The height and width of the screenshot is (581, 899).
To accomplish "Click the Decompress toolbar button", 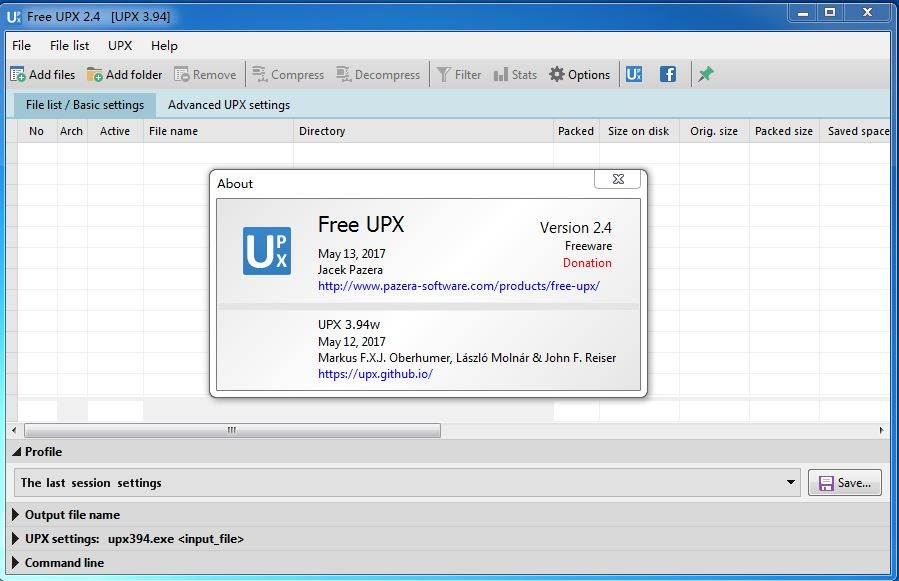I will tap(378, 75).
